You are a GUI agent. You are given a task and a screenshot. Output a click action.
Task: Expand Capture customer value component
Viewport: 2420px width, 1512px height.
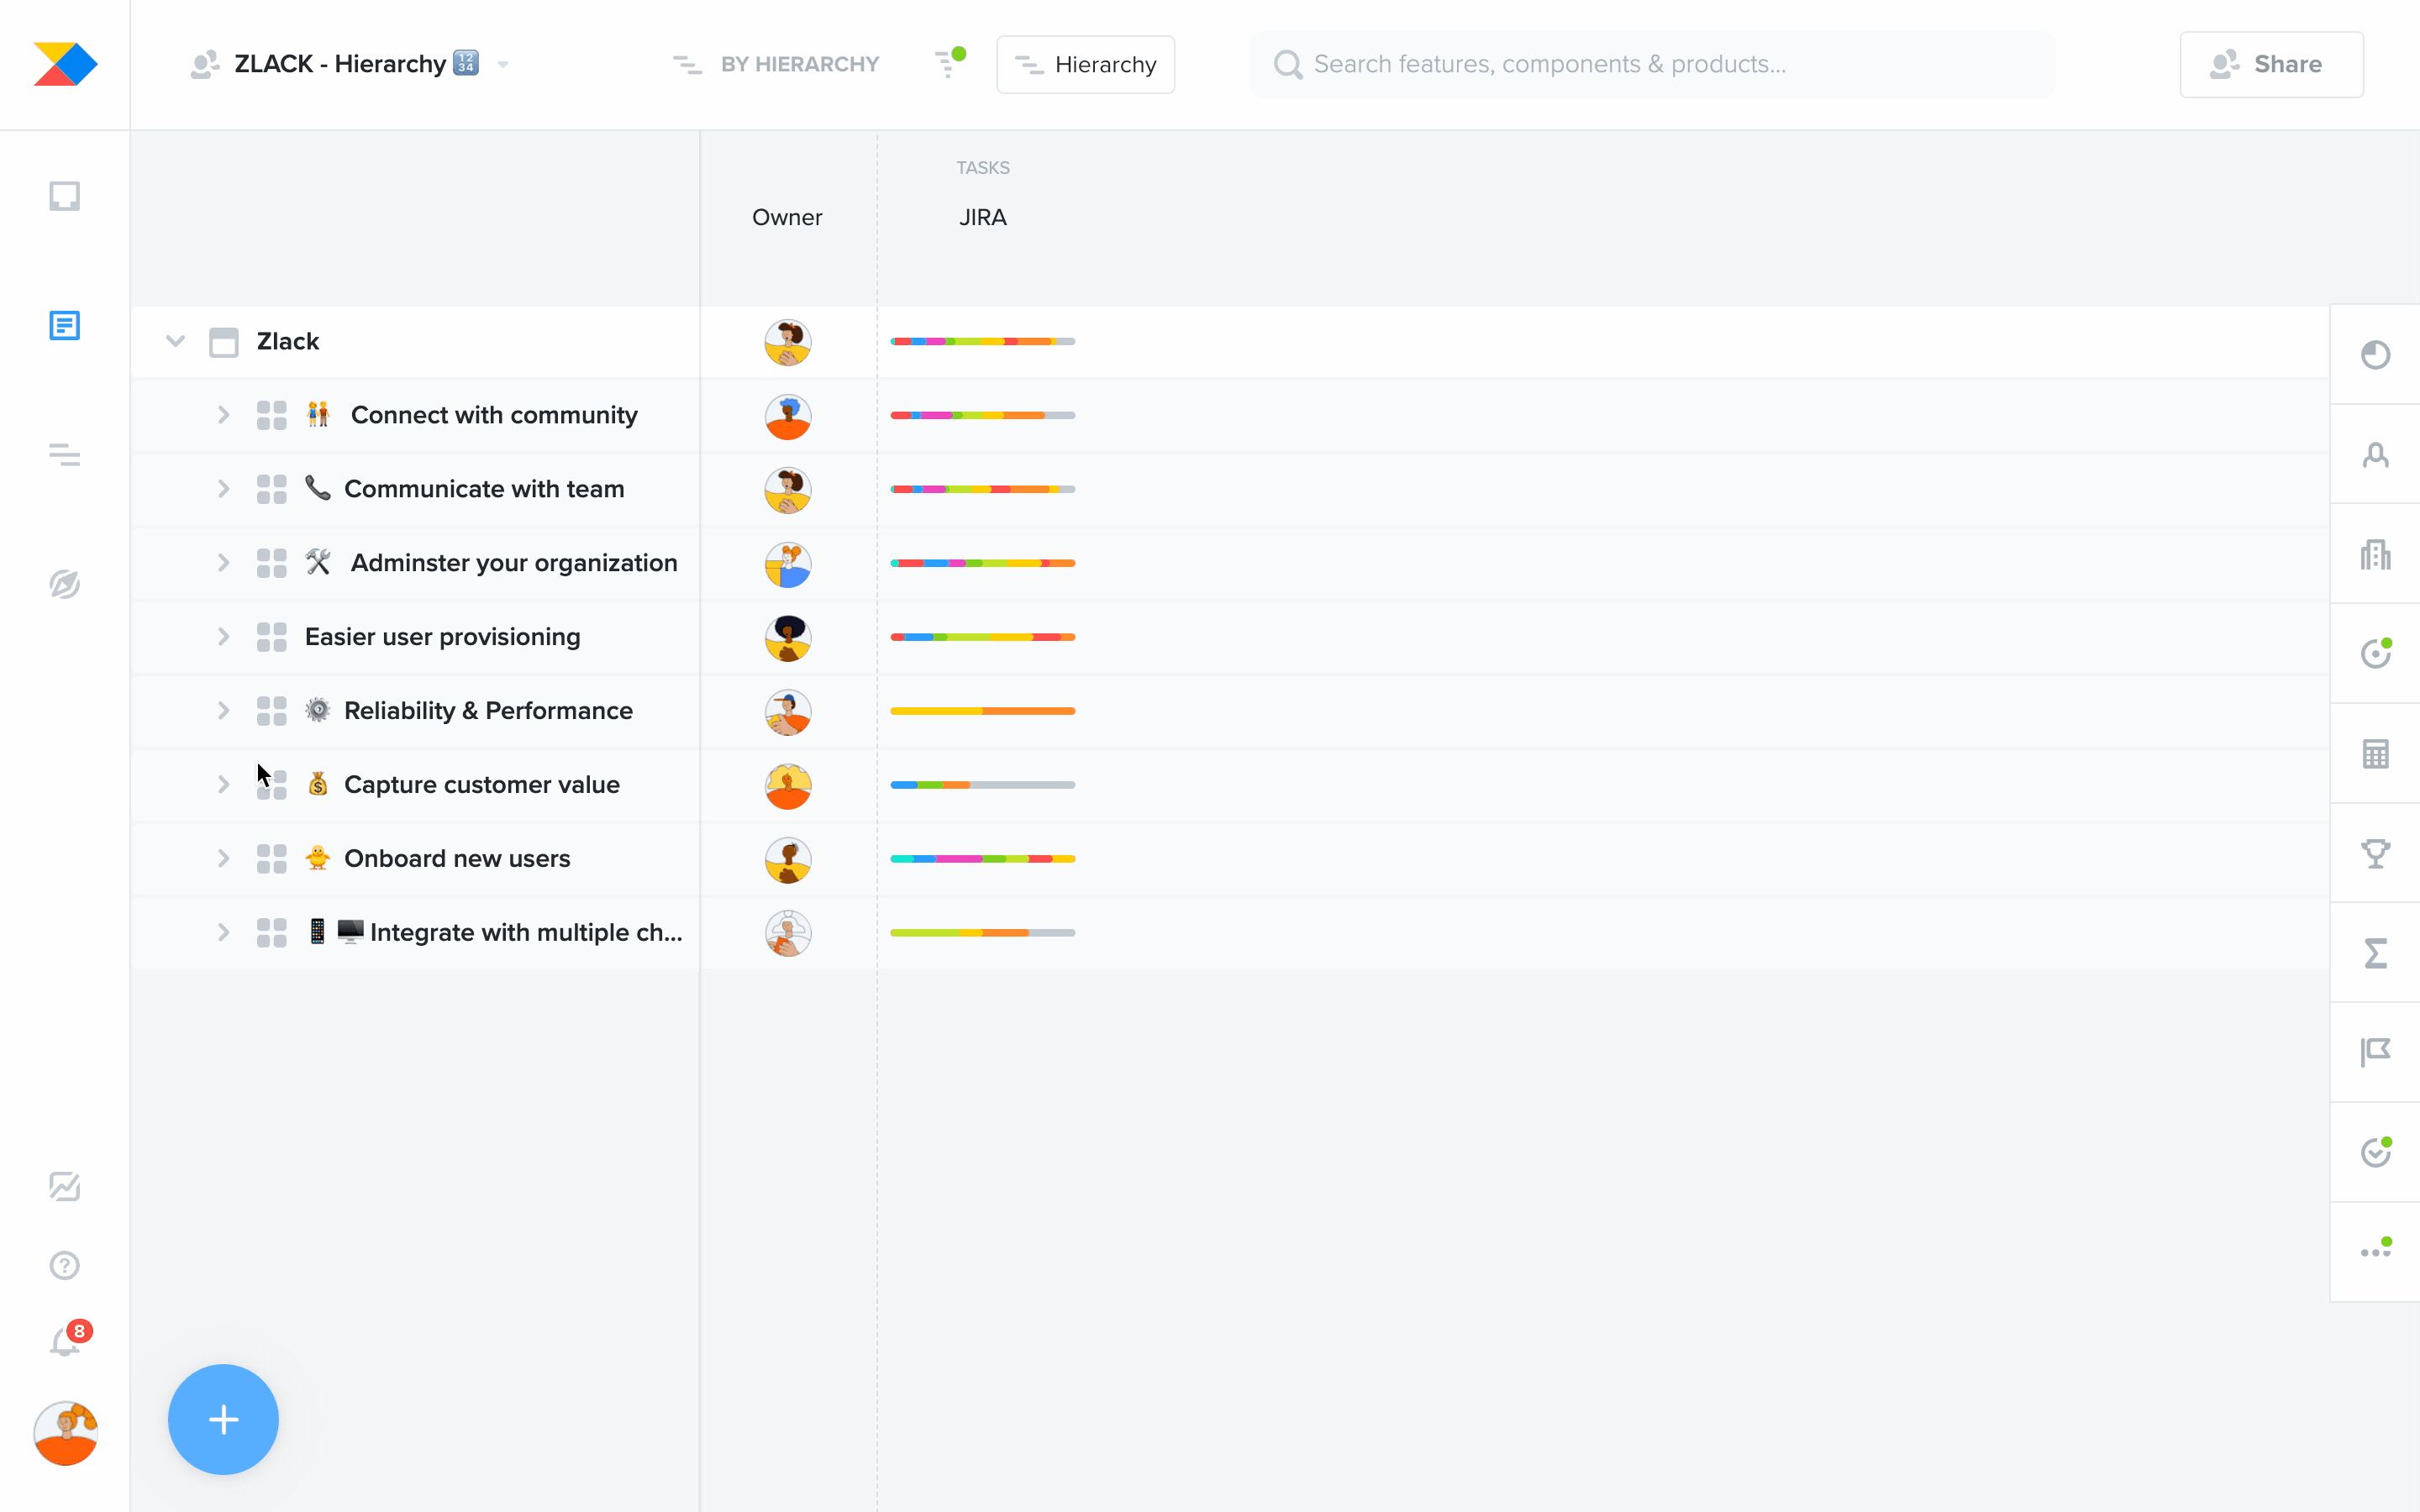pyautogui.click(x=223, y=785)
